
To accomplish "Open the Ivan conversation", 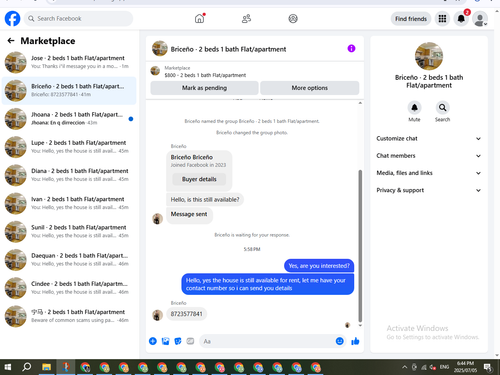I will point(69,203).
